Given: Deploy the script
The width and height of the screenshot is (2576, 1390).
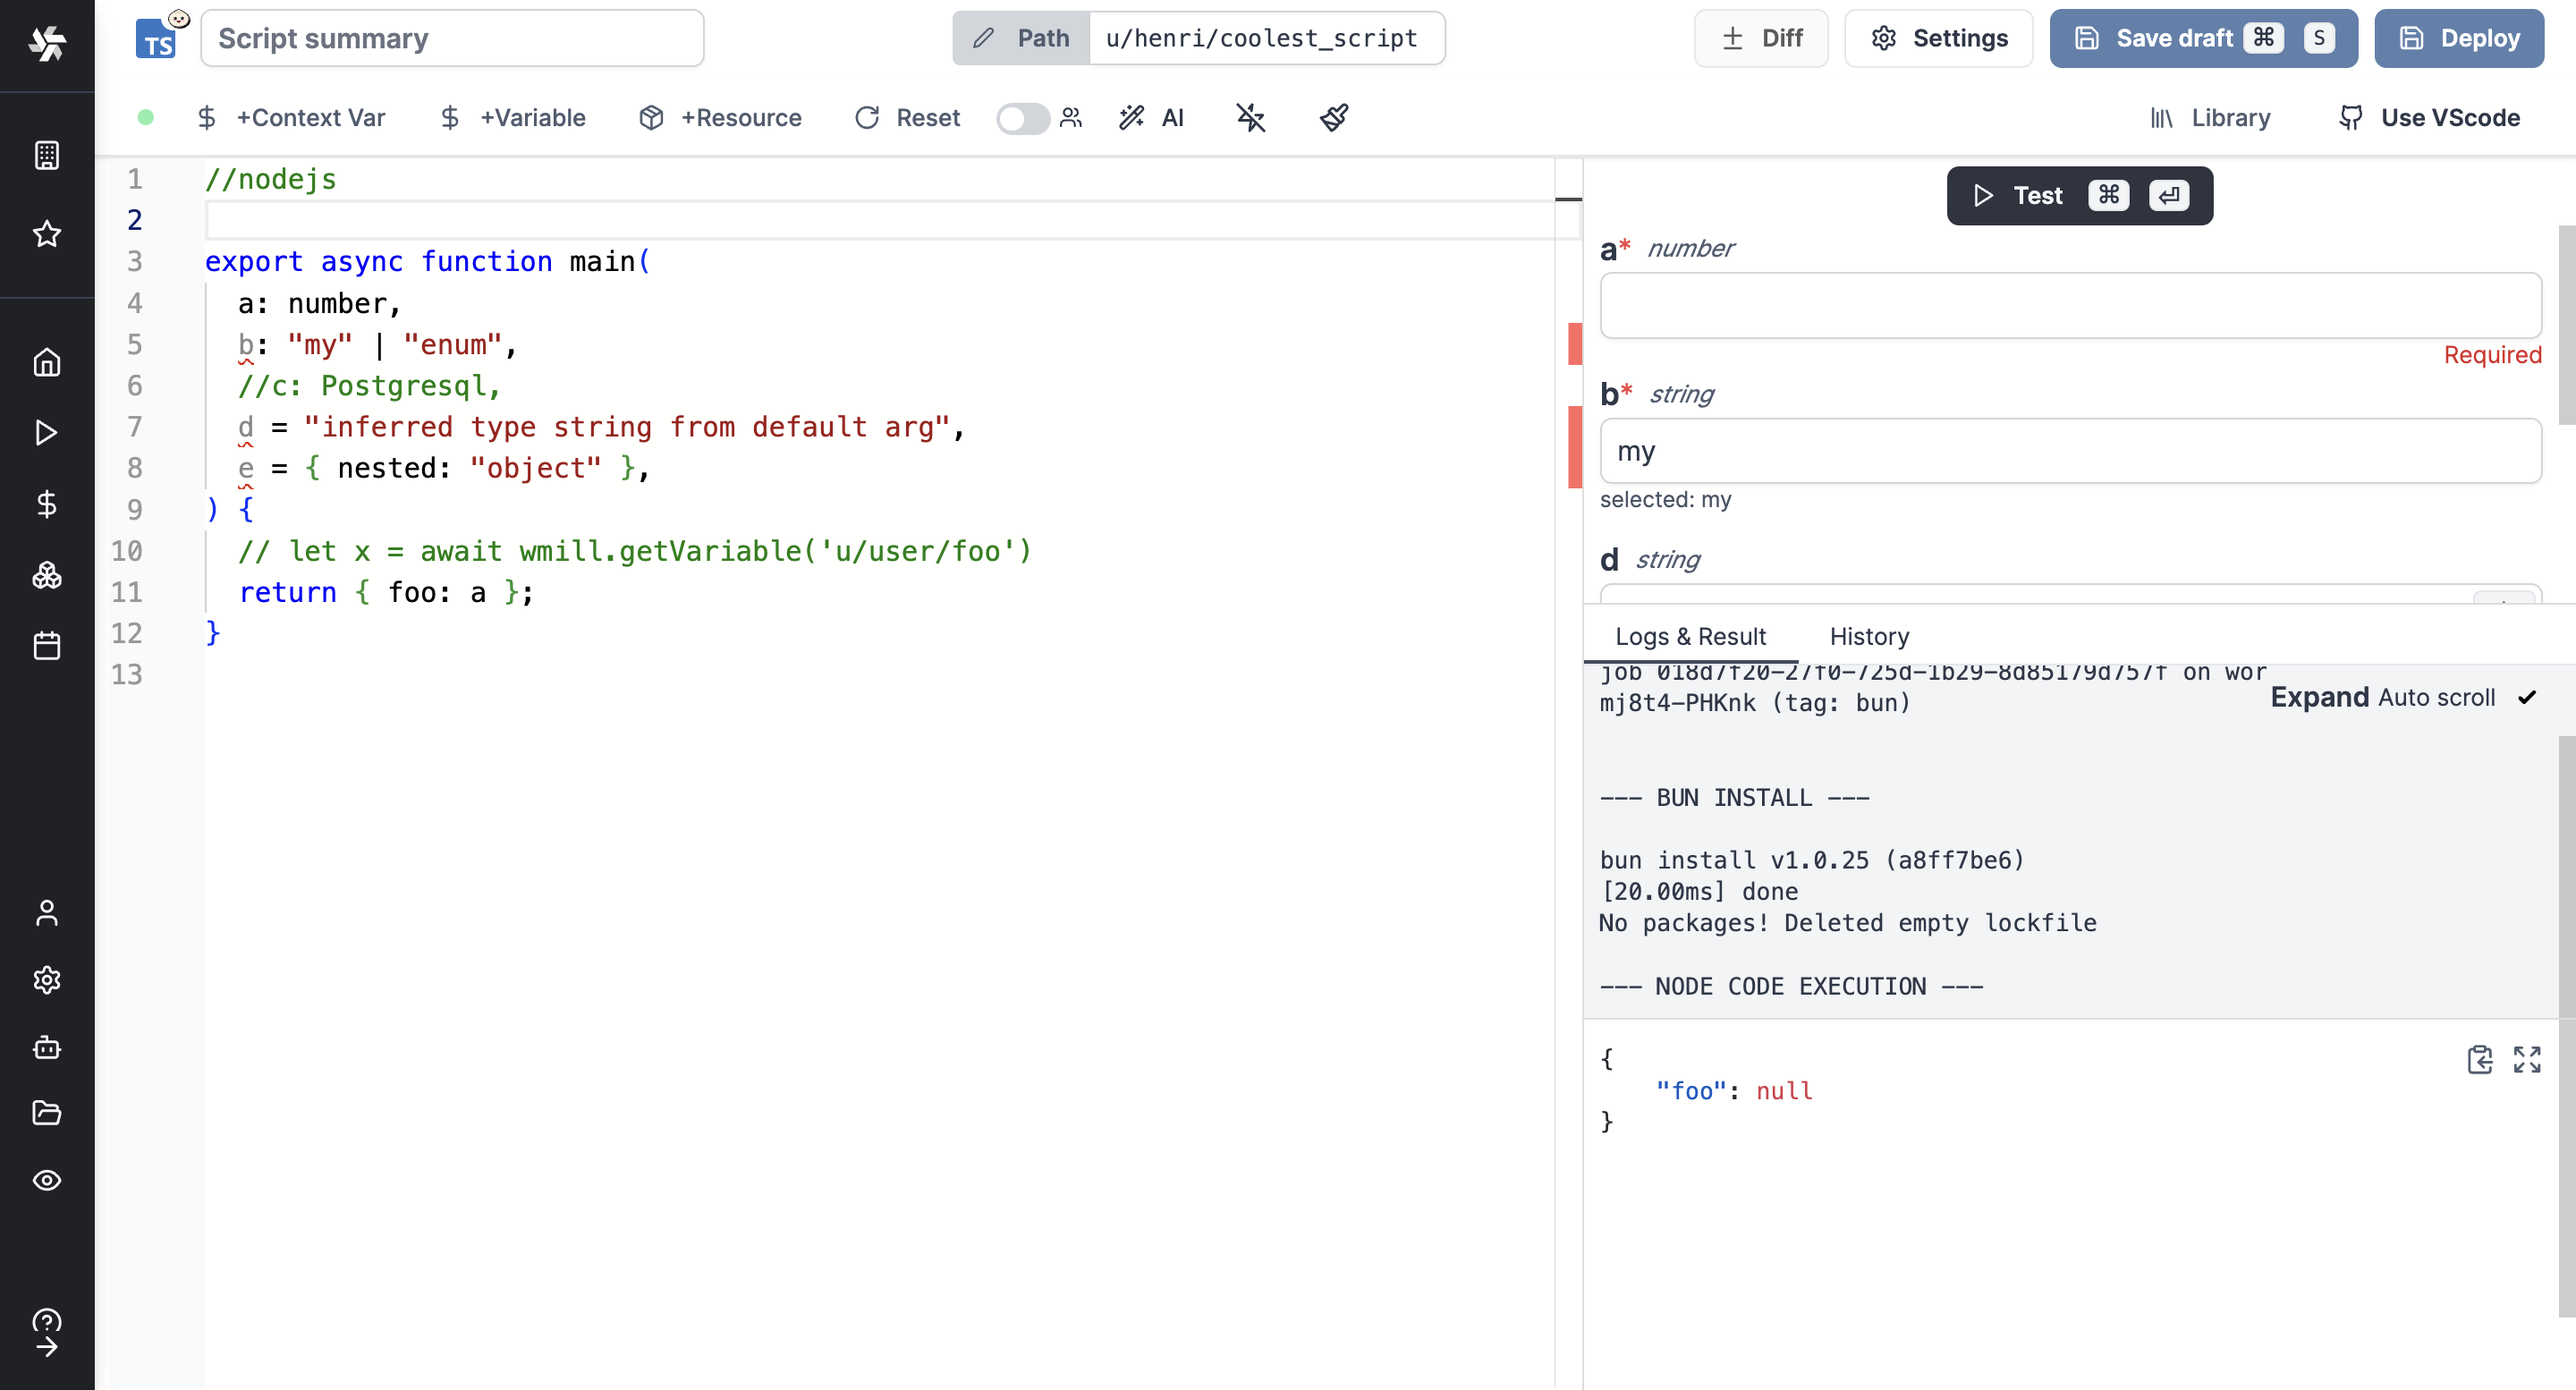Looking at the screenshot, I should click(2459, 38).
